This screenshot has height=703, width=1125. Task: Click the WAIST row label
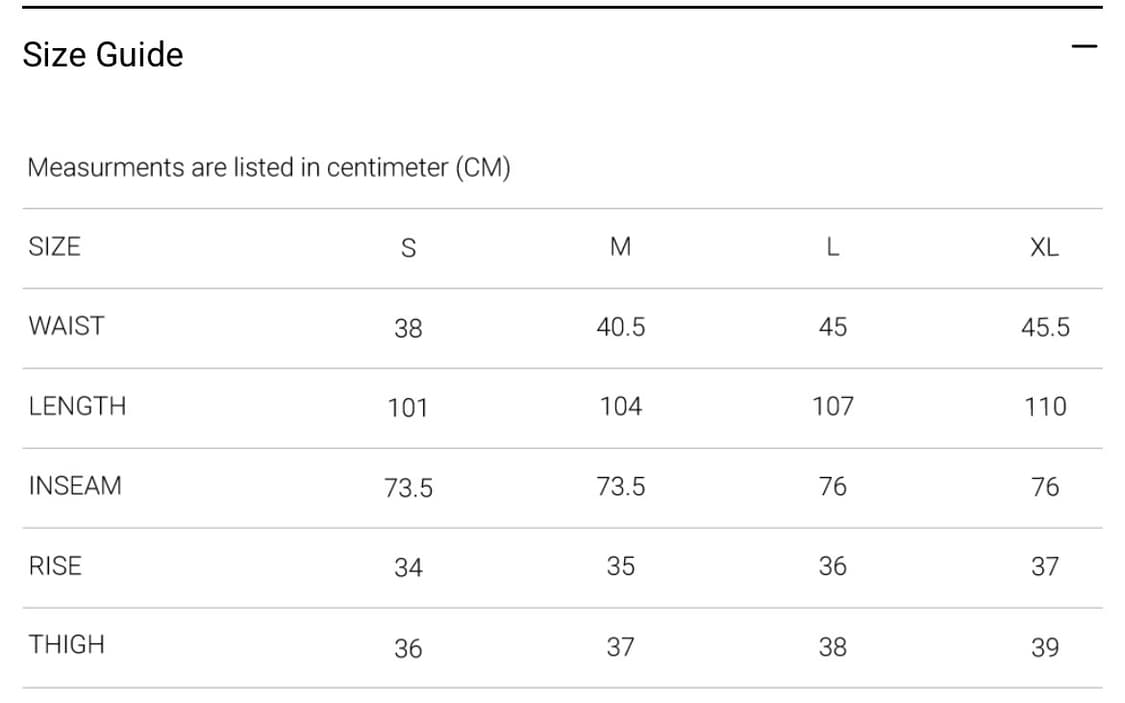[x=66, y=326]
